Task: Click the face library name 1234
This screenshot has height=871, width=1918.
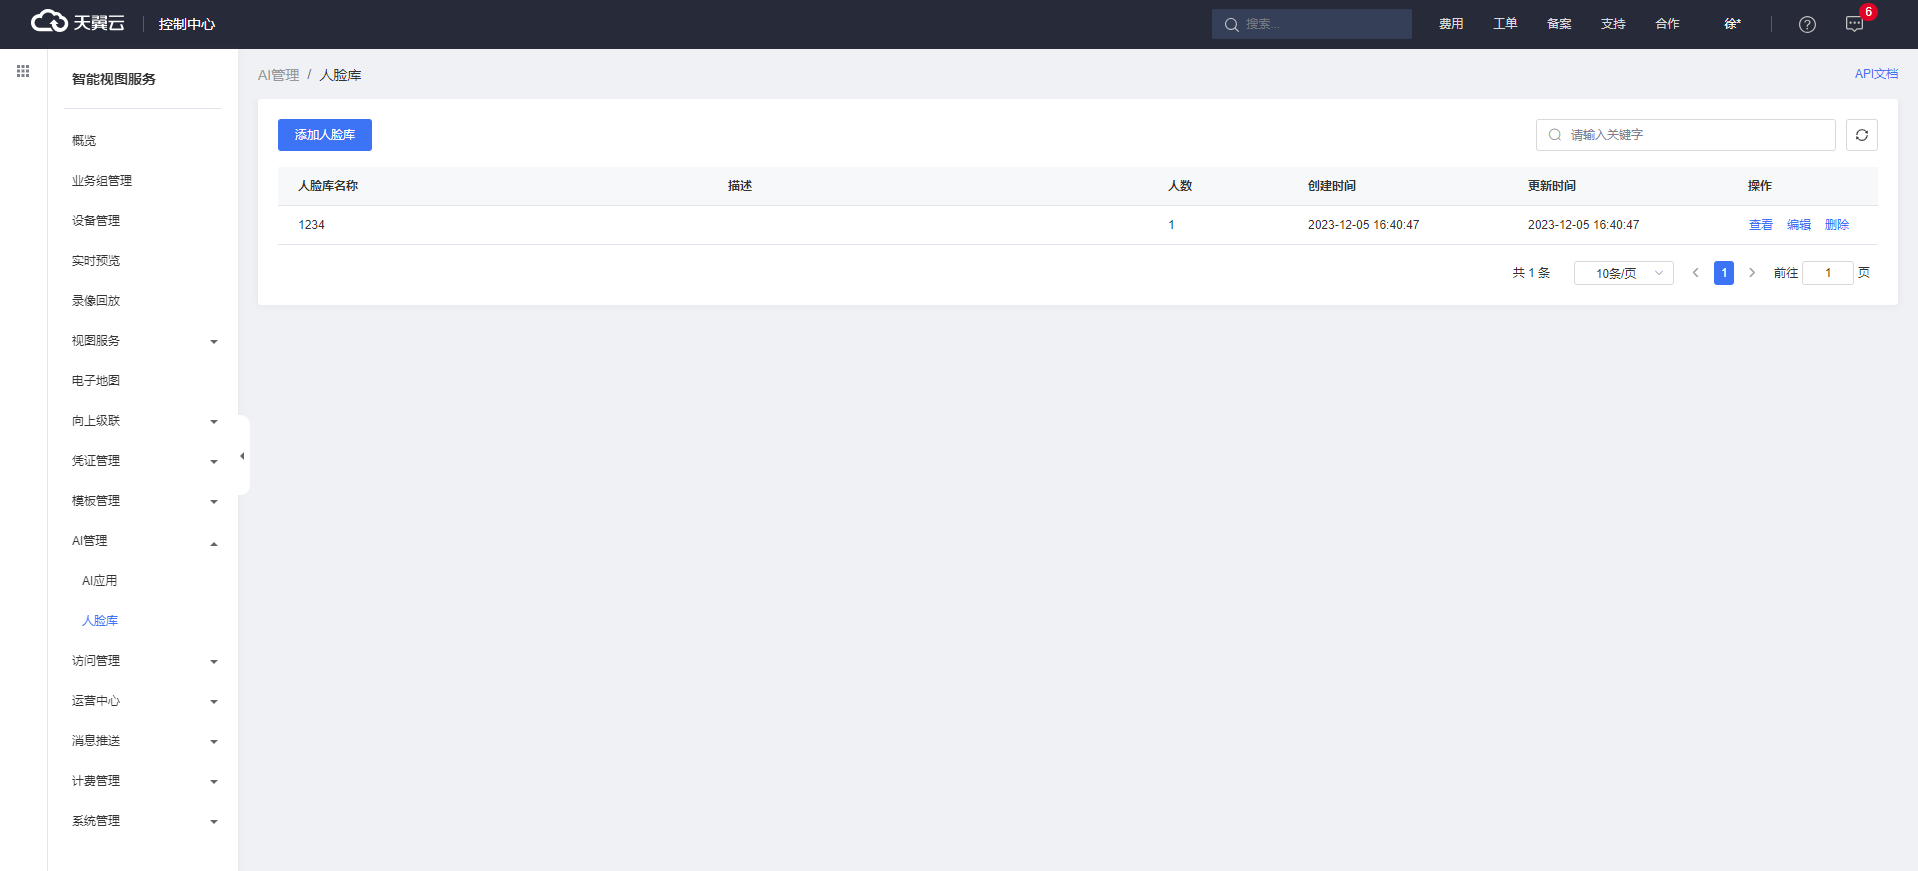Action: point(311,225)
